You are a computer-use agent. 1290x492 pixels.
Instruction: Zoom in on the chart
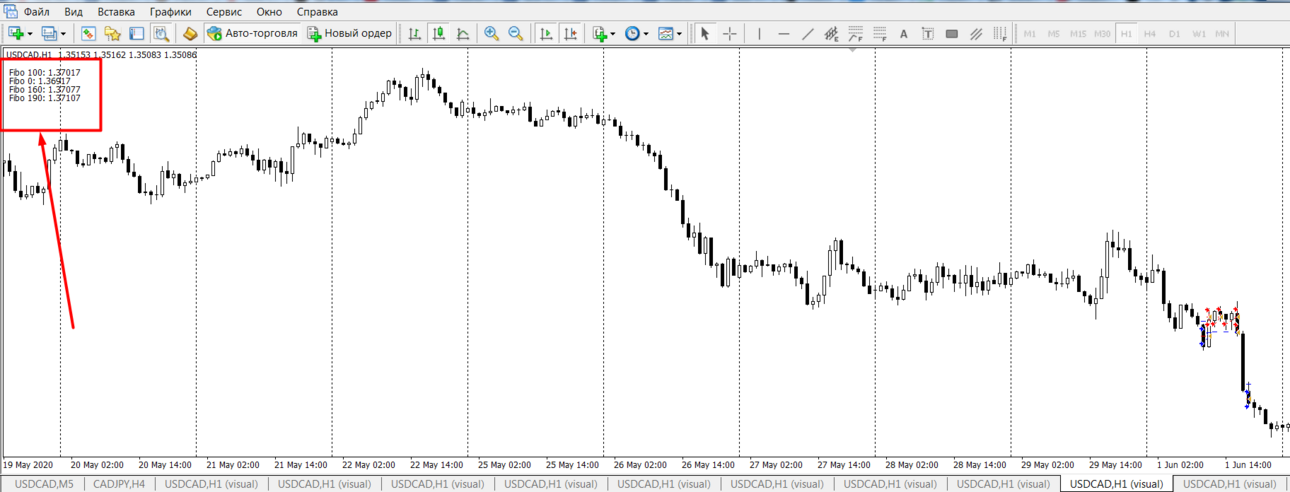pos(492,33)
